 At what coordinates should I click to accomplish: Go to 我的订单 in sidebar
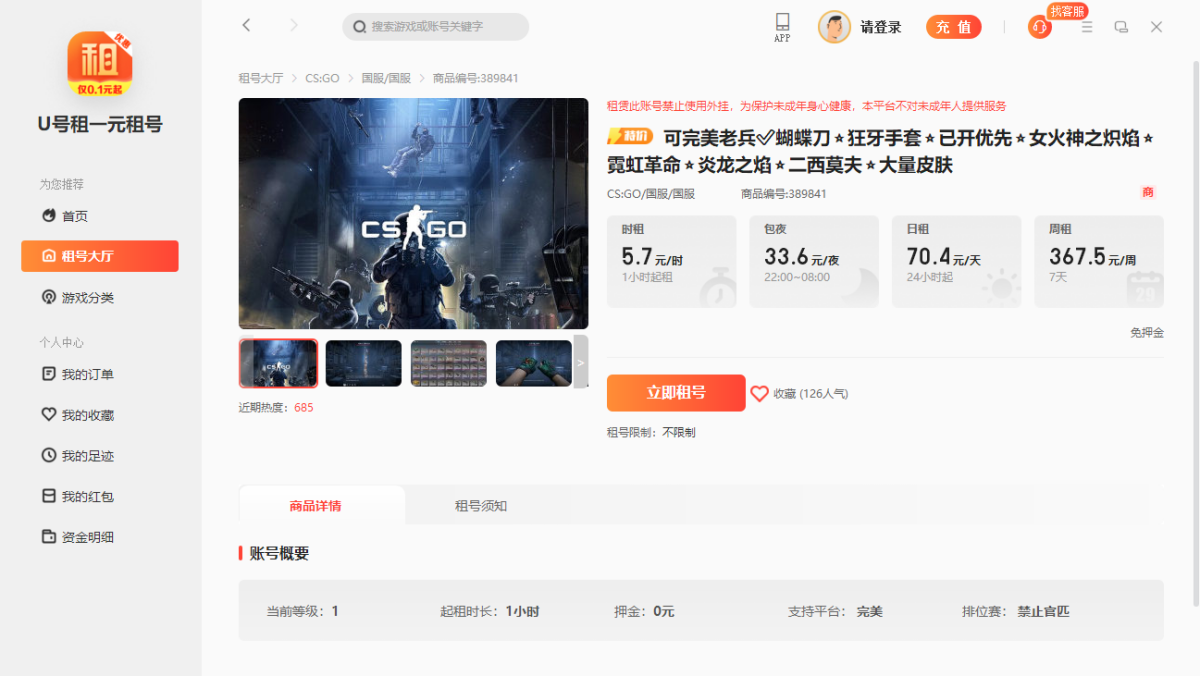[88, 375]
